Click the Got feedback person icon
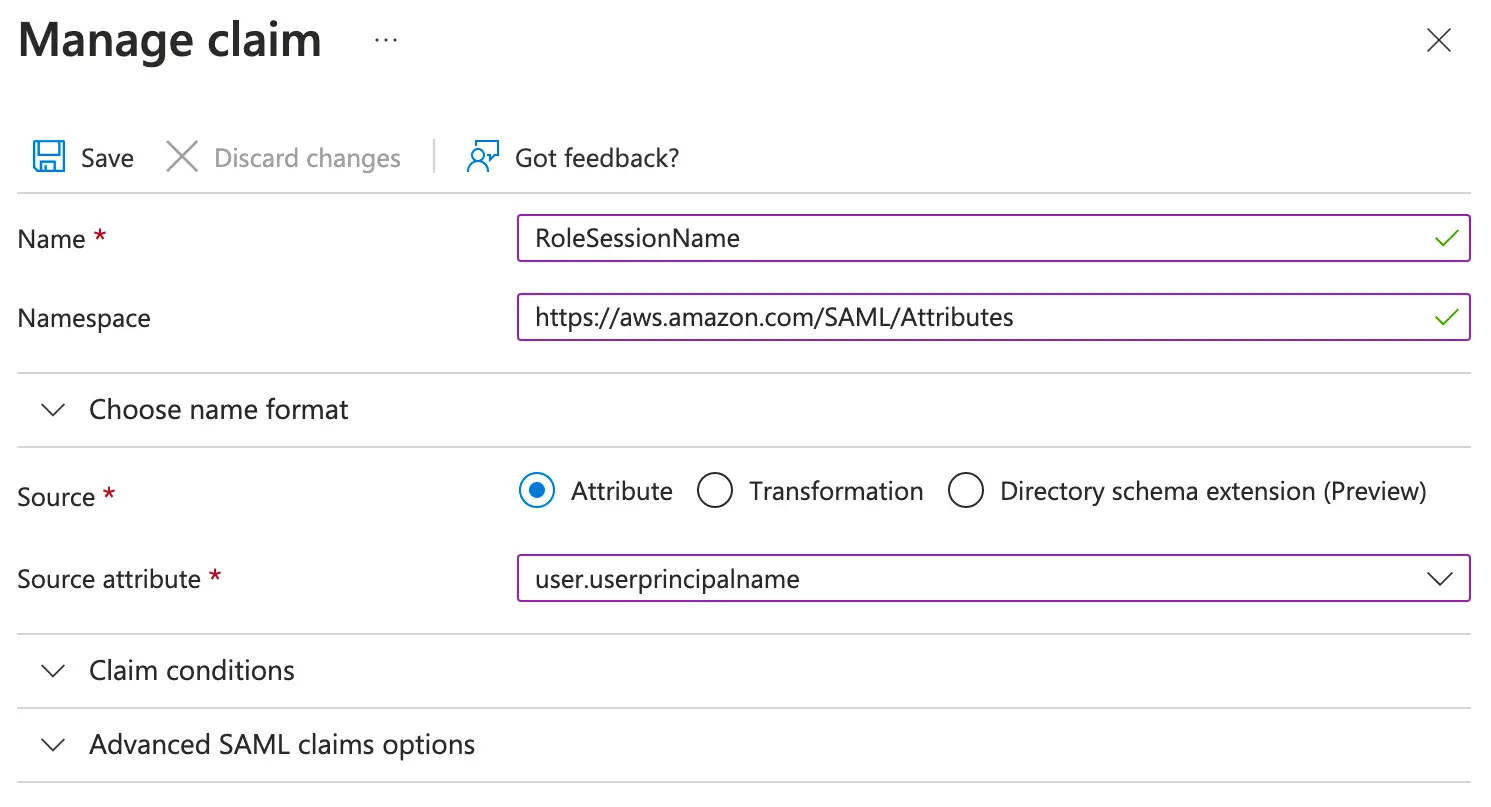Viewport: 1491px width, 807px height. click(x=482, y=157)
